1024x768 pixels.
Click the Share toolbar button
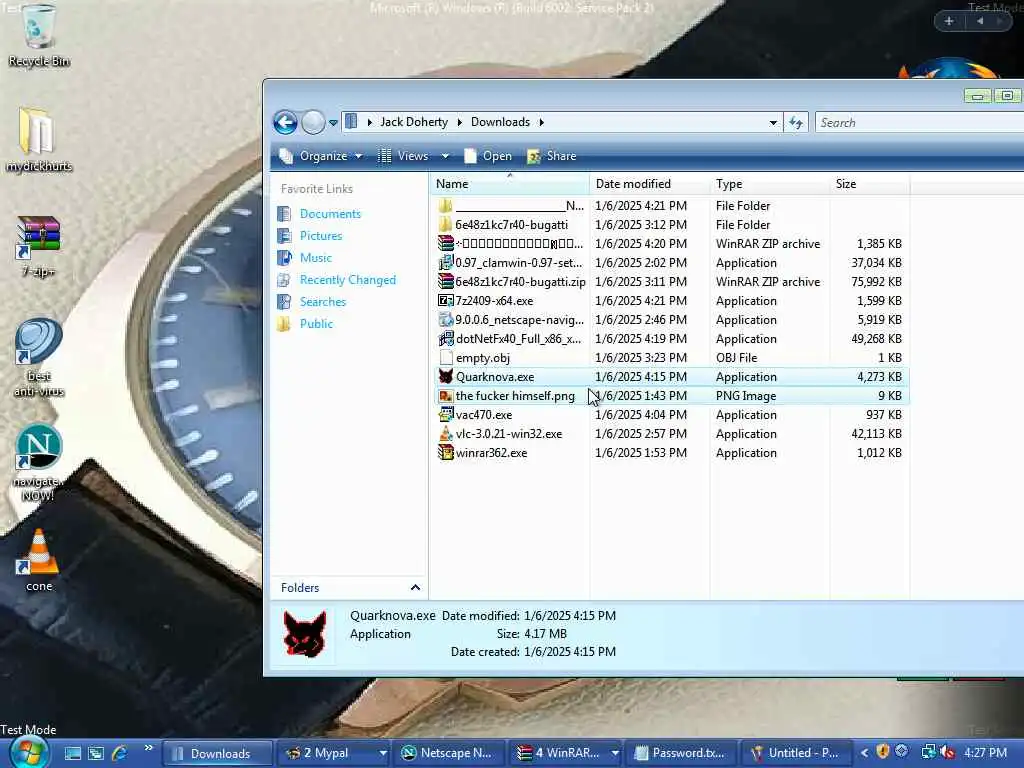click(552, 156)
